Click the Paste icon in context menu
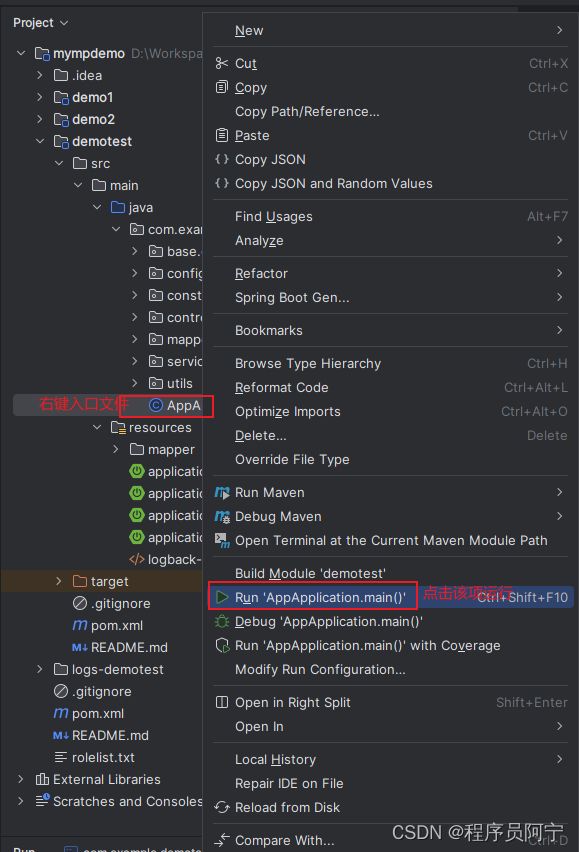579x852 pixels. click(x=222, y=135)
